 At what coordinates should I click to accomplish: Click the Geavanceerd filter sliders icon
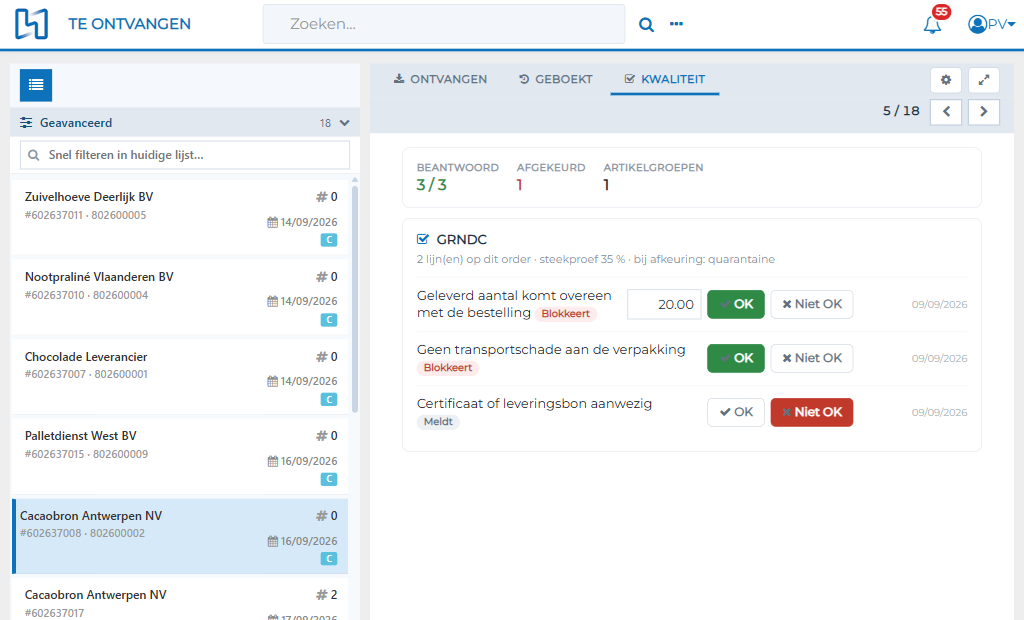(x=26, y=123)
